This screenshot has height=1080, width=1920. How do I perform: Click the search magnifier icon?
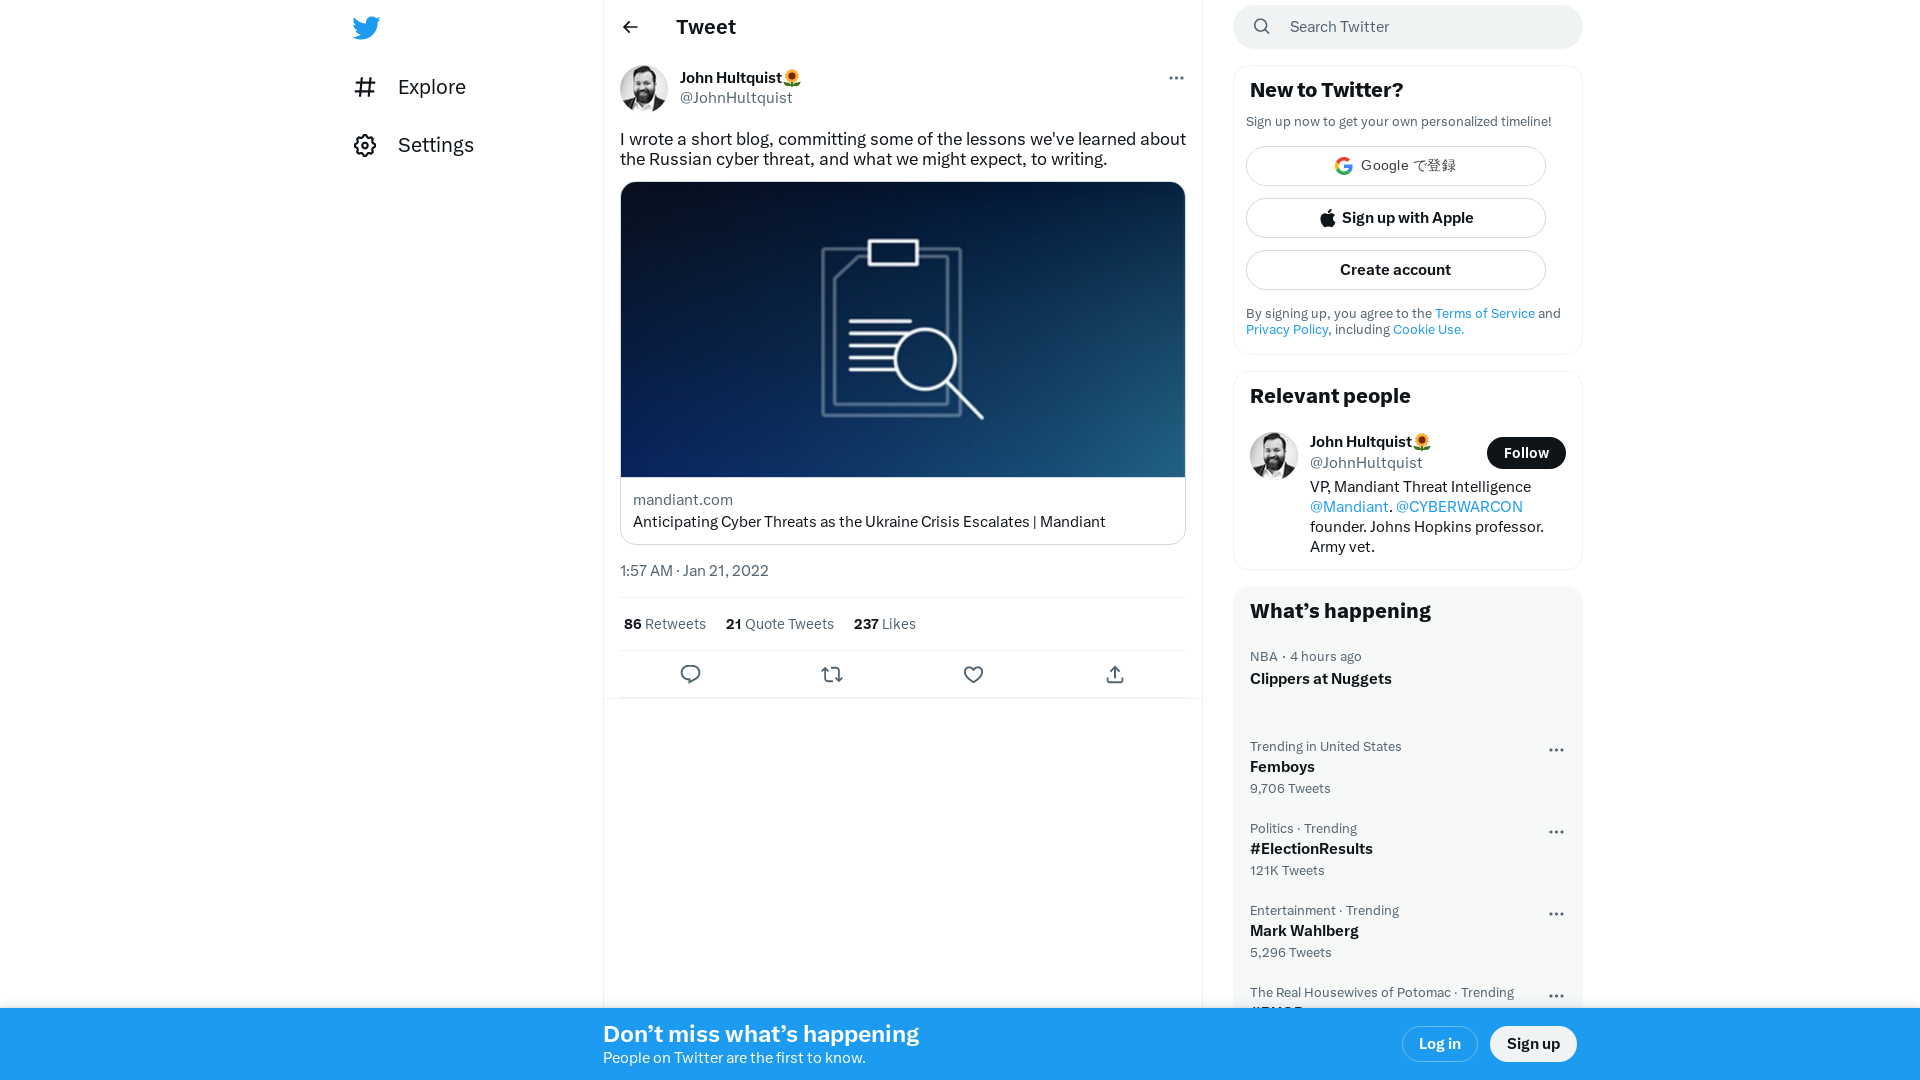1262,27
